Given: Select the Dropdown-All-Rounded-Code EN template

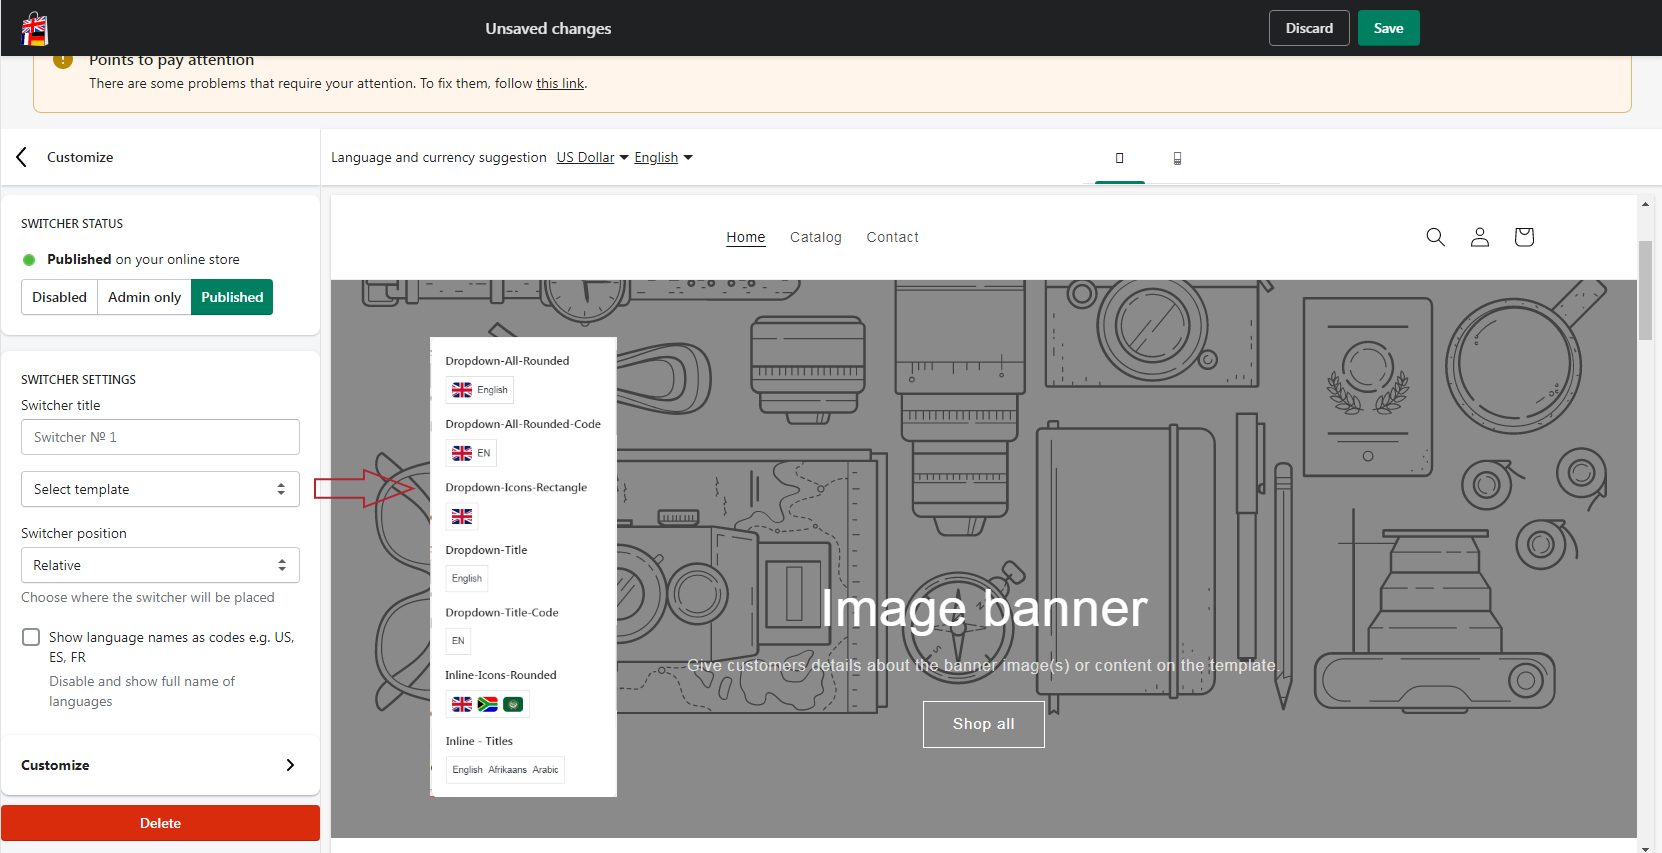Looking at the screenshot, I should click(x=471, y=453).
